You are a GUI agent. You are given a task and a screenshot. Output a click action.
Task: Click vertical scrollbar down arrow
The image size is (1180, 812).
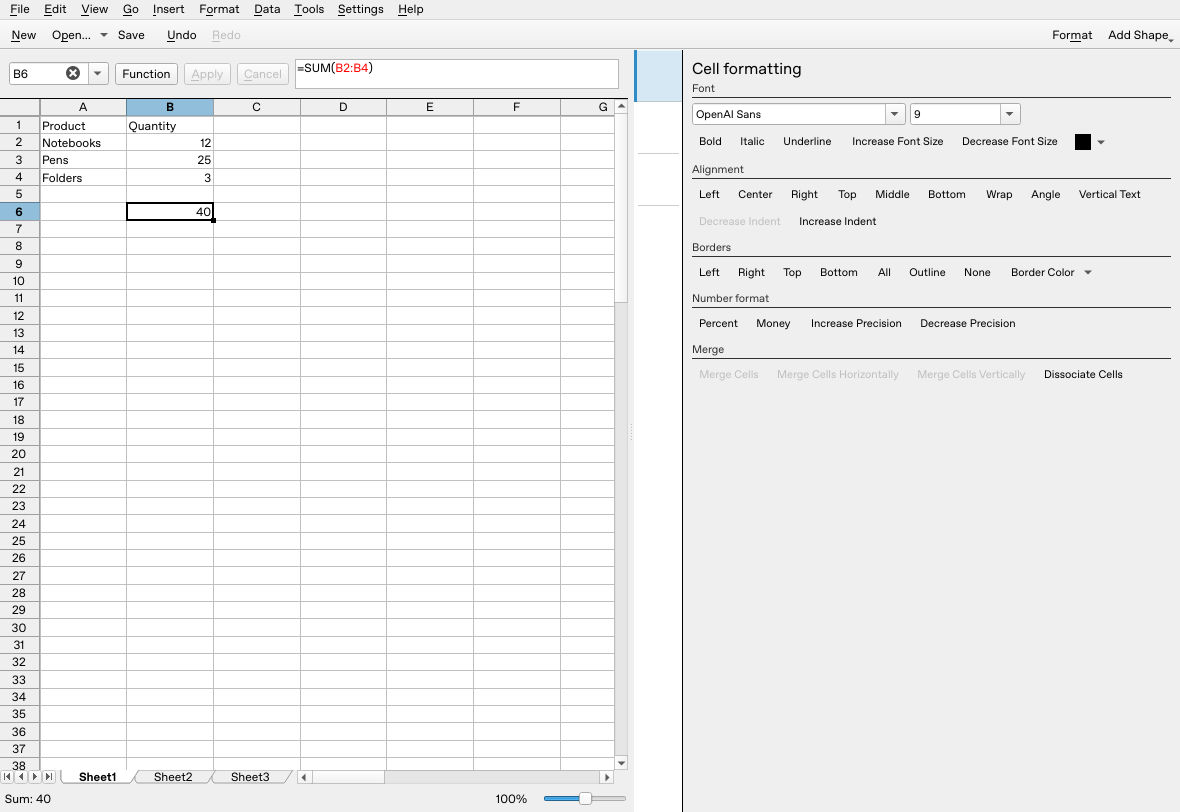point(622,763)
